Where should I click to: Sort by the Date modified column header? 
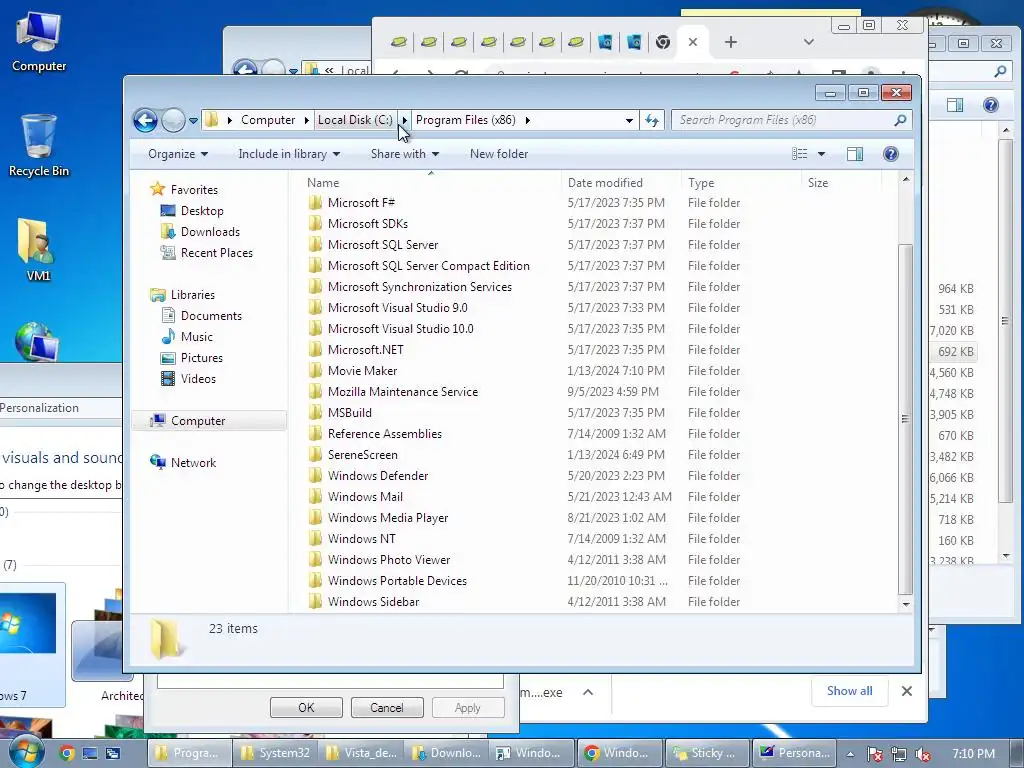pyautogui.click(x=620, y=183)
